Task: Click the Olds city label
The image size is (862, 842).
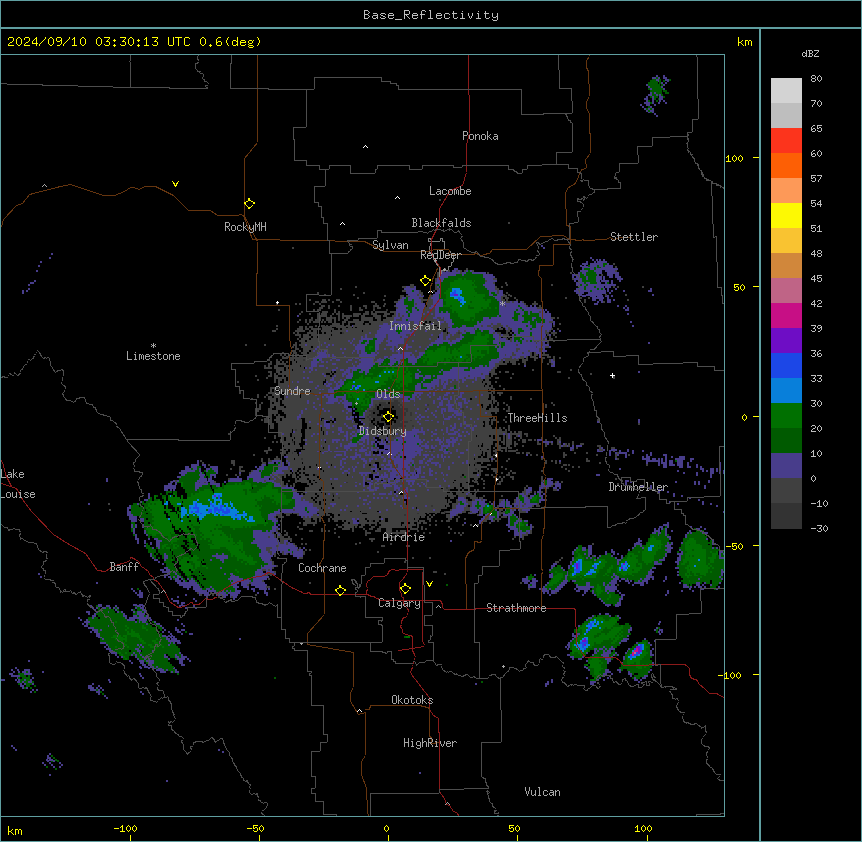Action: click(x=388, y=394)
